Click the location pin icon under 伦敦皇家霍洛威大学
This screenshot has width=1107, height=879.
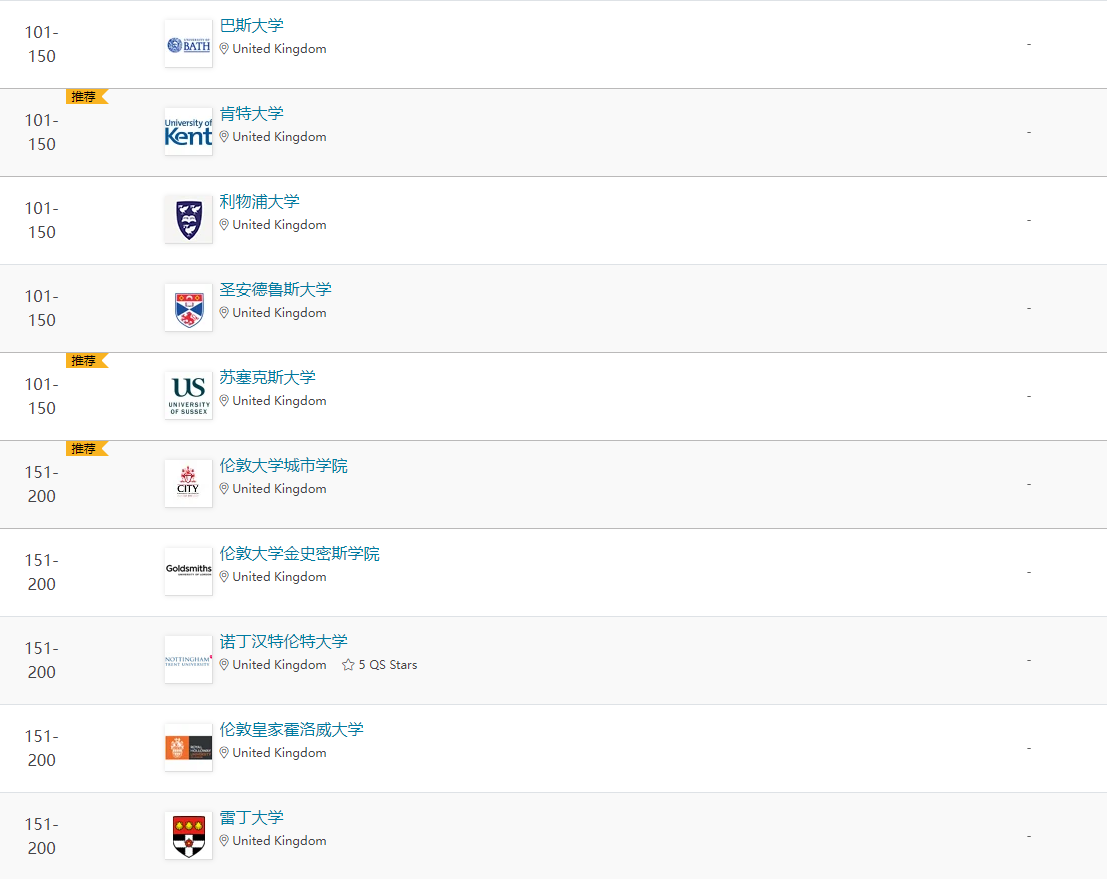pyautogui.click(x=224, y=753)
